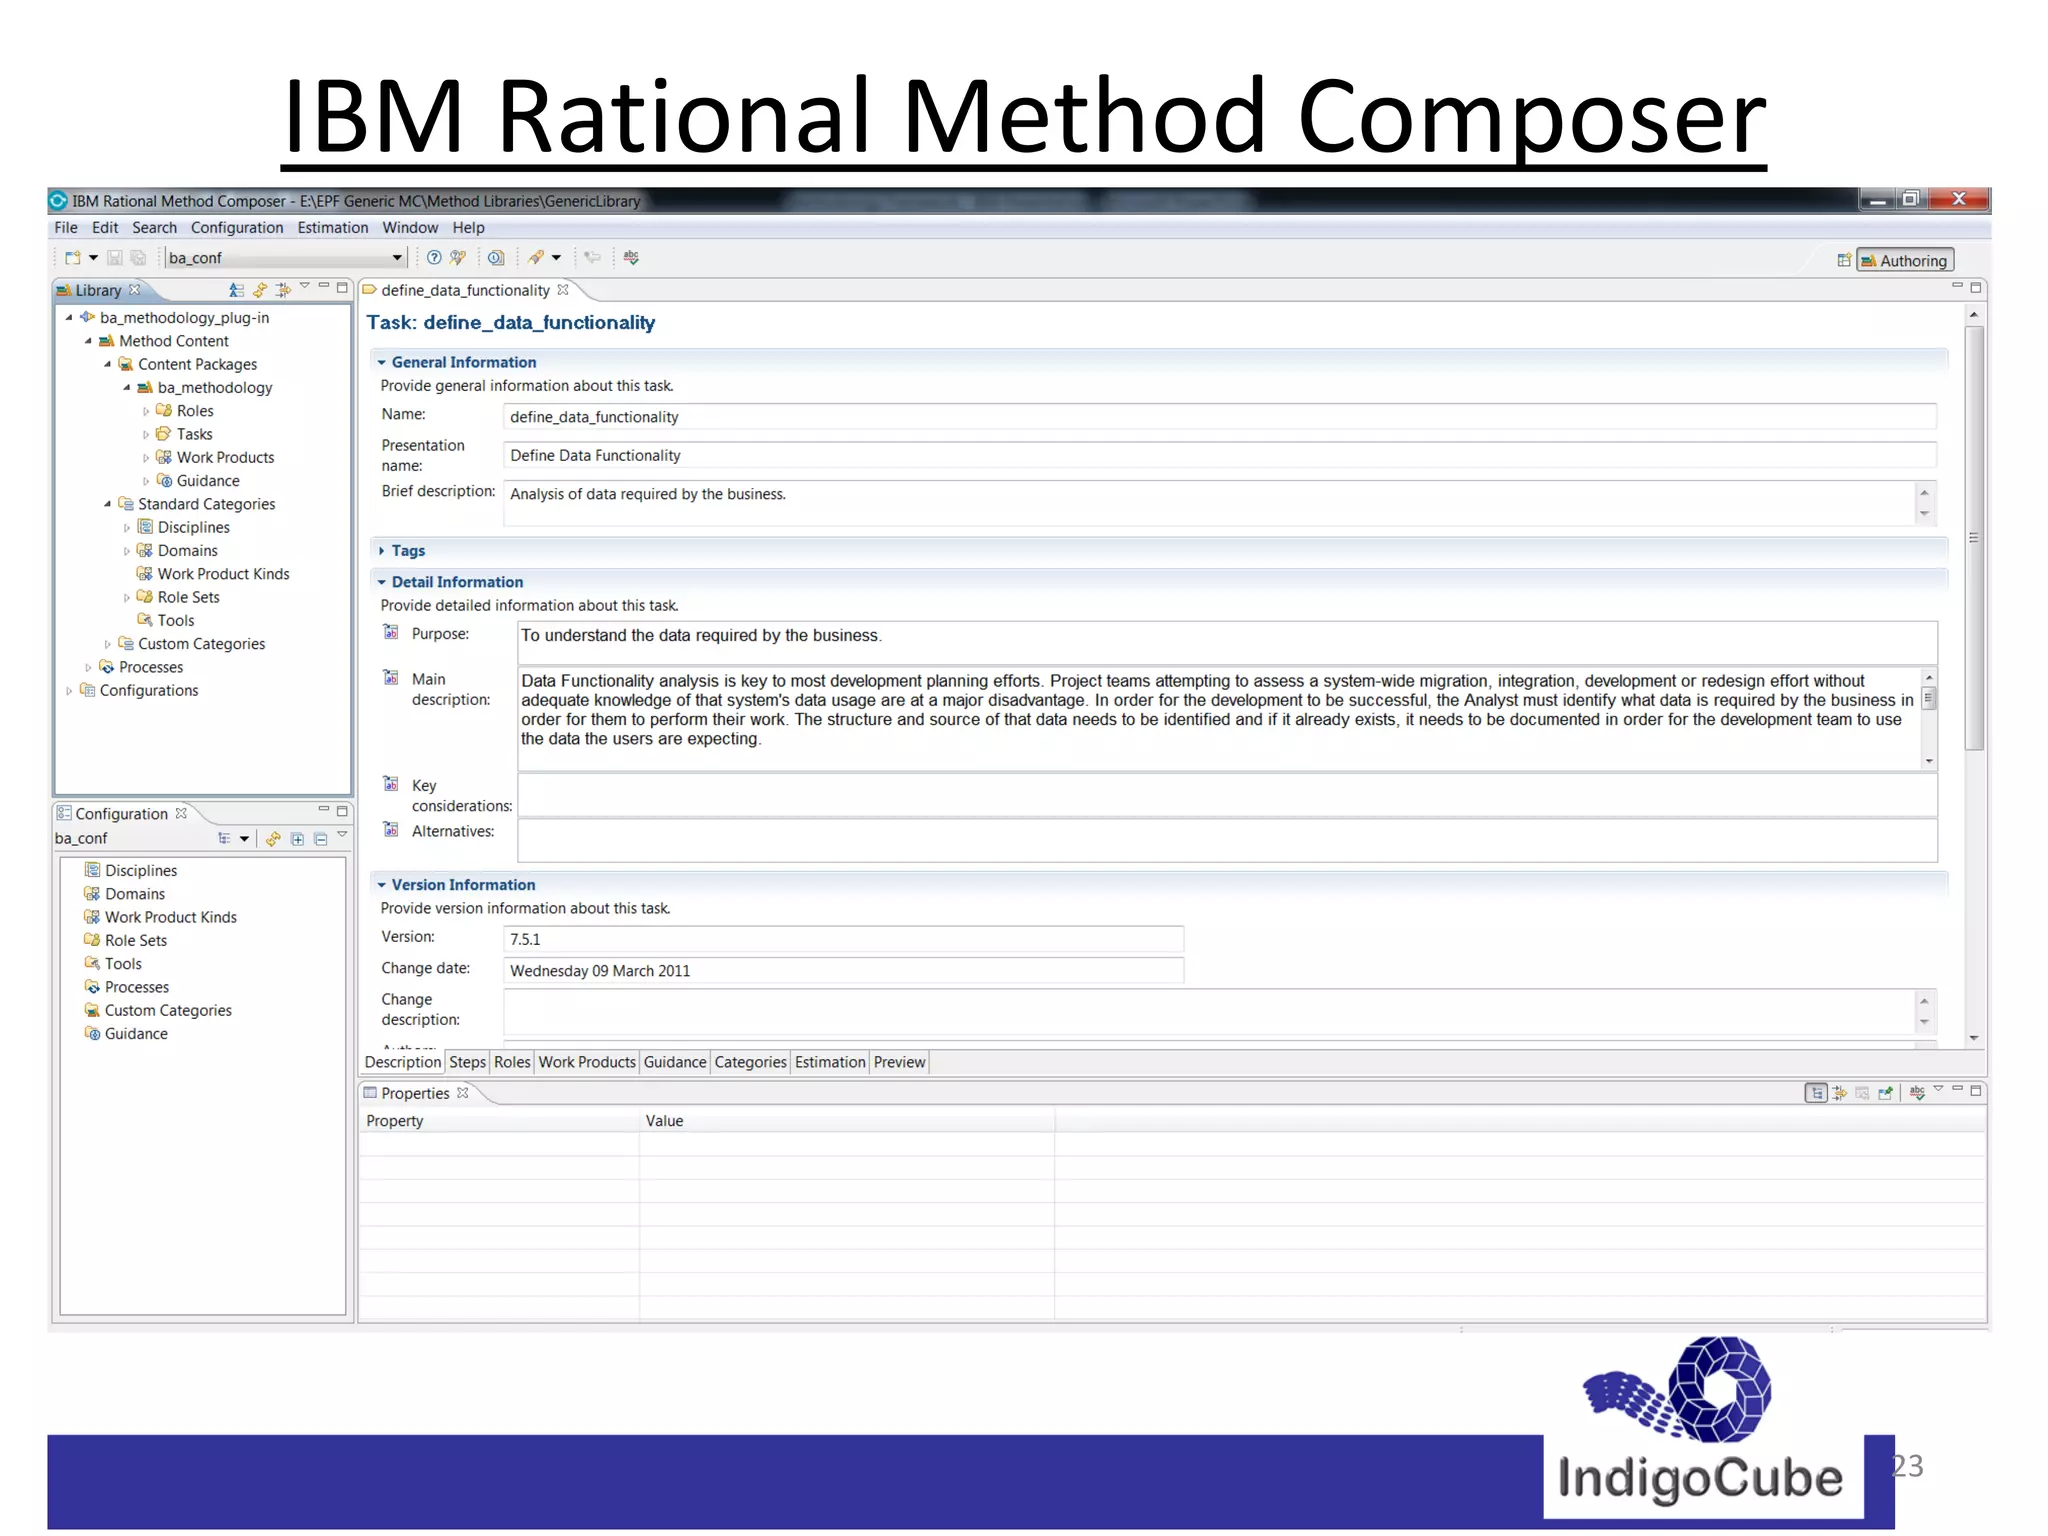Click the pencil toolbar icon

pyautogui.click(x=536, y=258)
